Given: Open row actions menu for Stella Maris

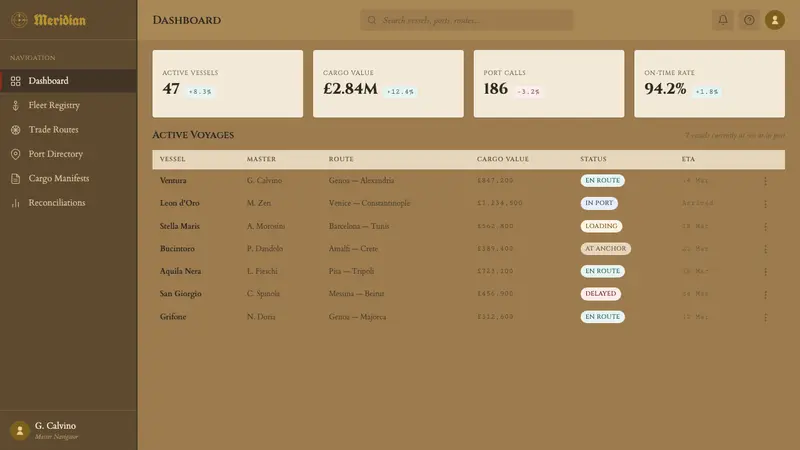Looking at the screenshot, I should point(765,227).
